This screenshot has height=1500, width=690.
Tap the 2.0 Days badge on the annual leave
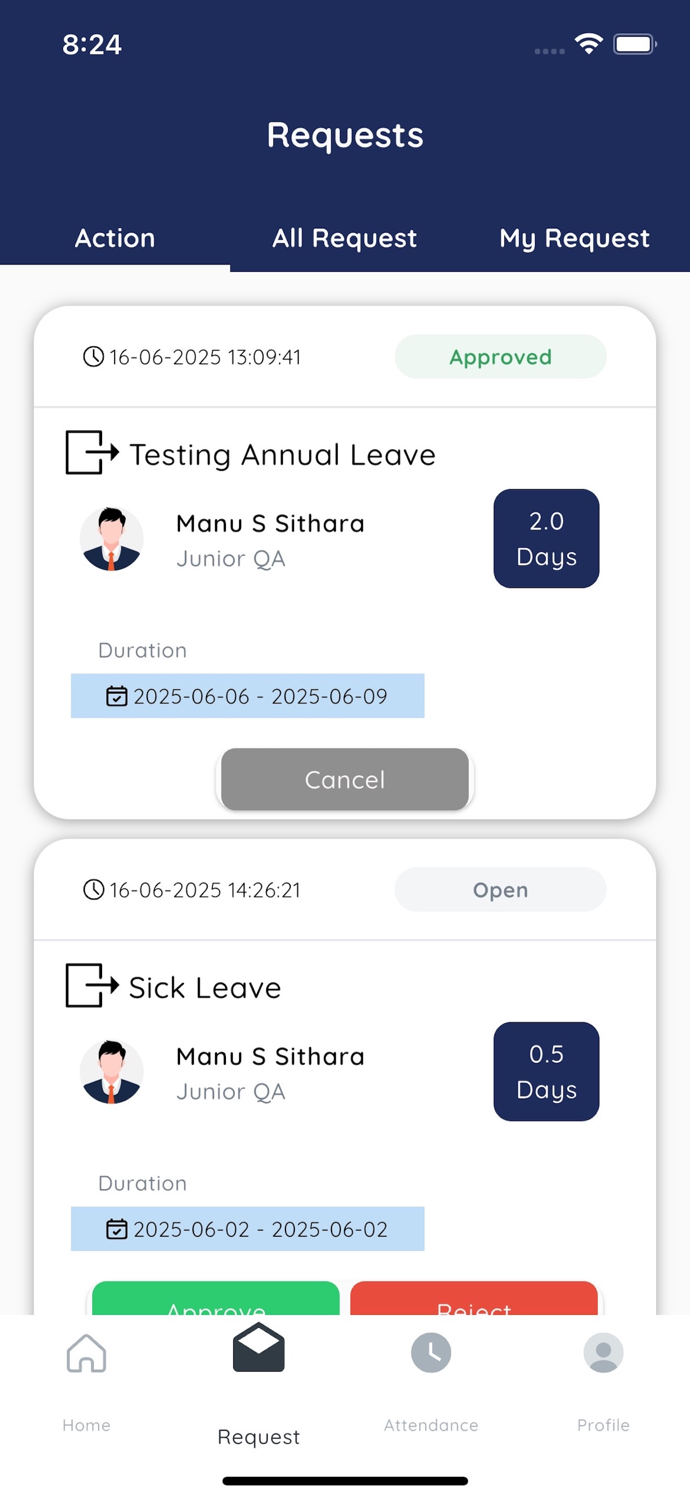546,538
